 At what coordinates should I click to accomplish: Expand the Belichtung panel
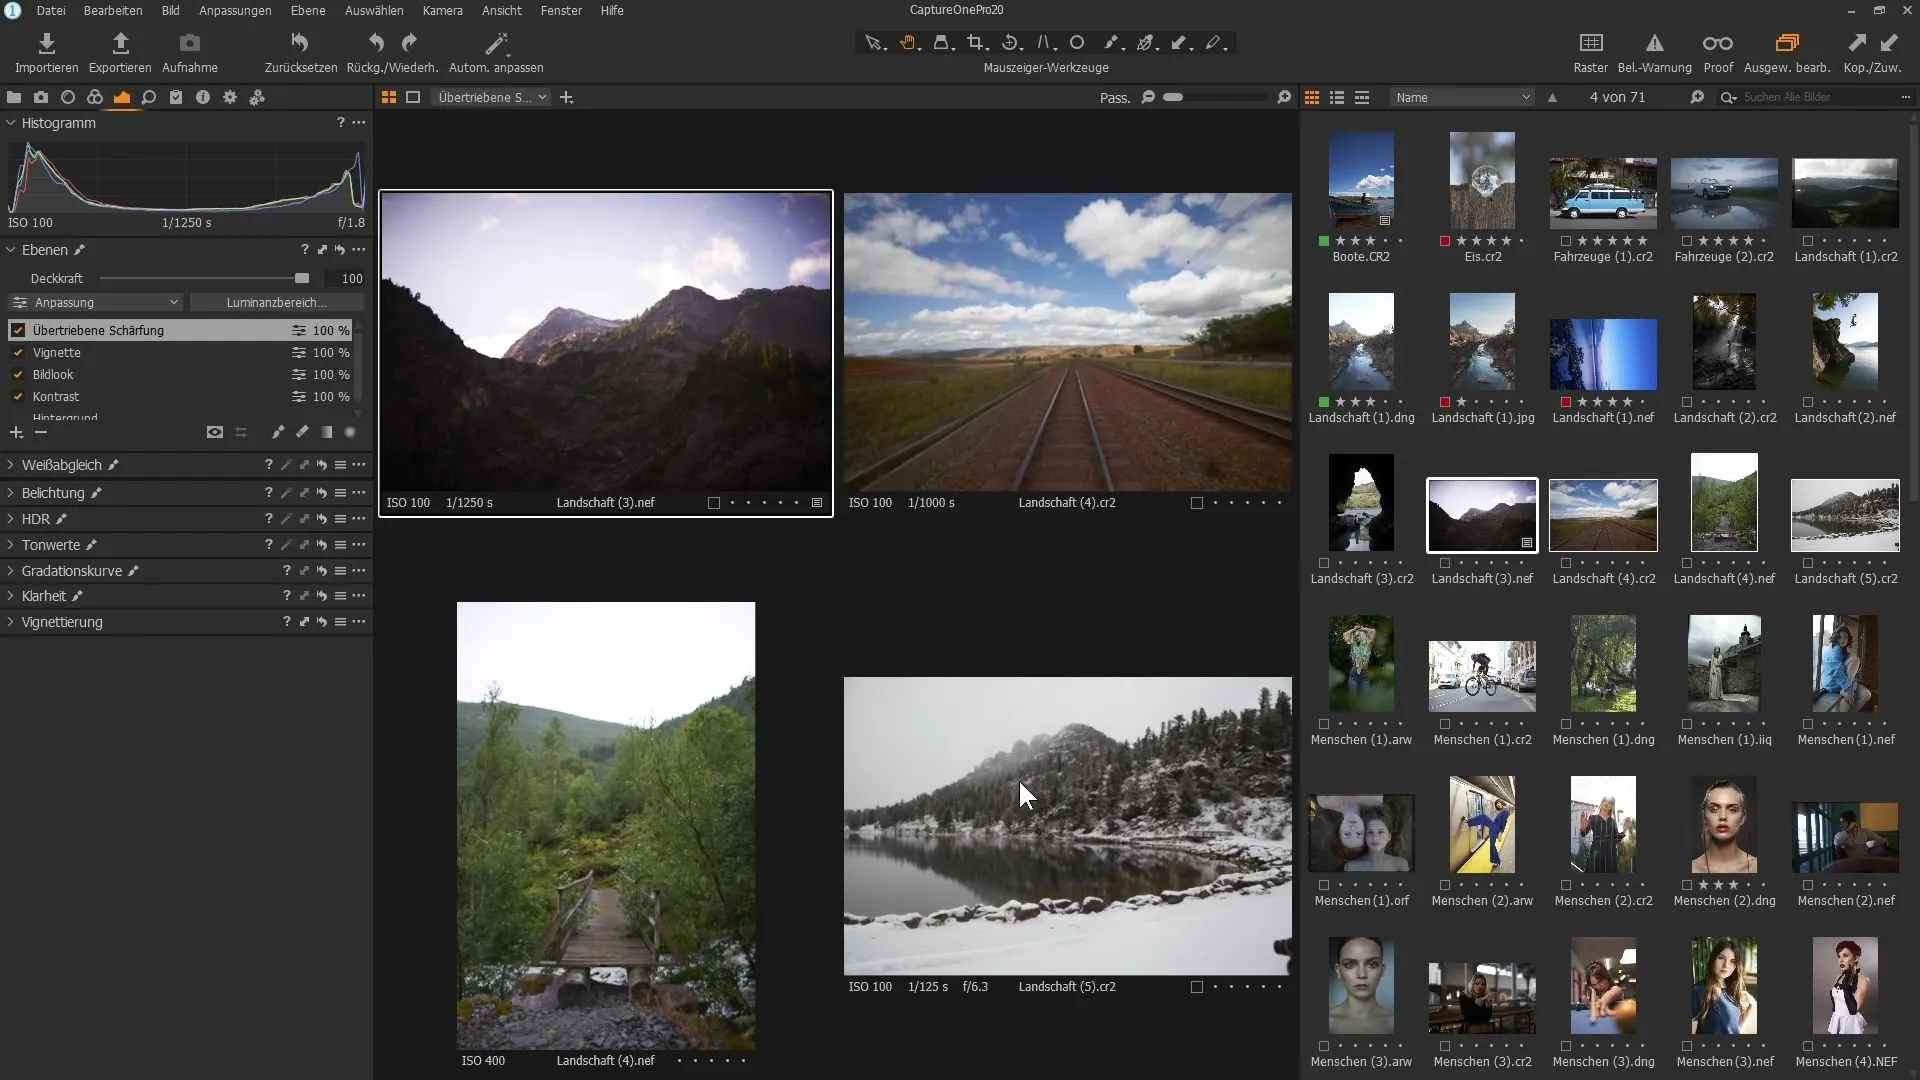[x=11, y=493]
